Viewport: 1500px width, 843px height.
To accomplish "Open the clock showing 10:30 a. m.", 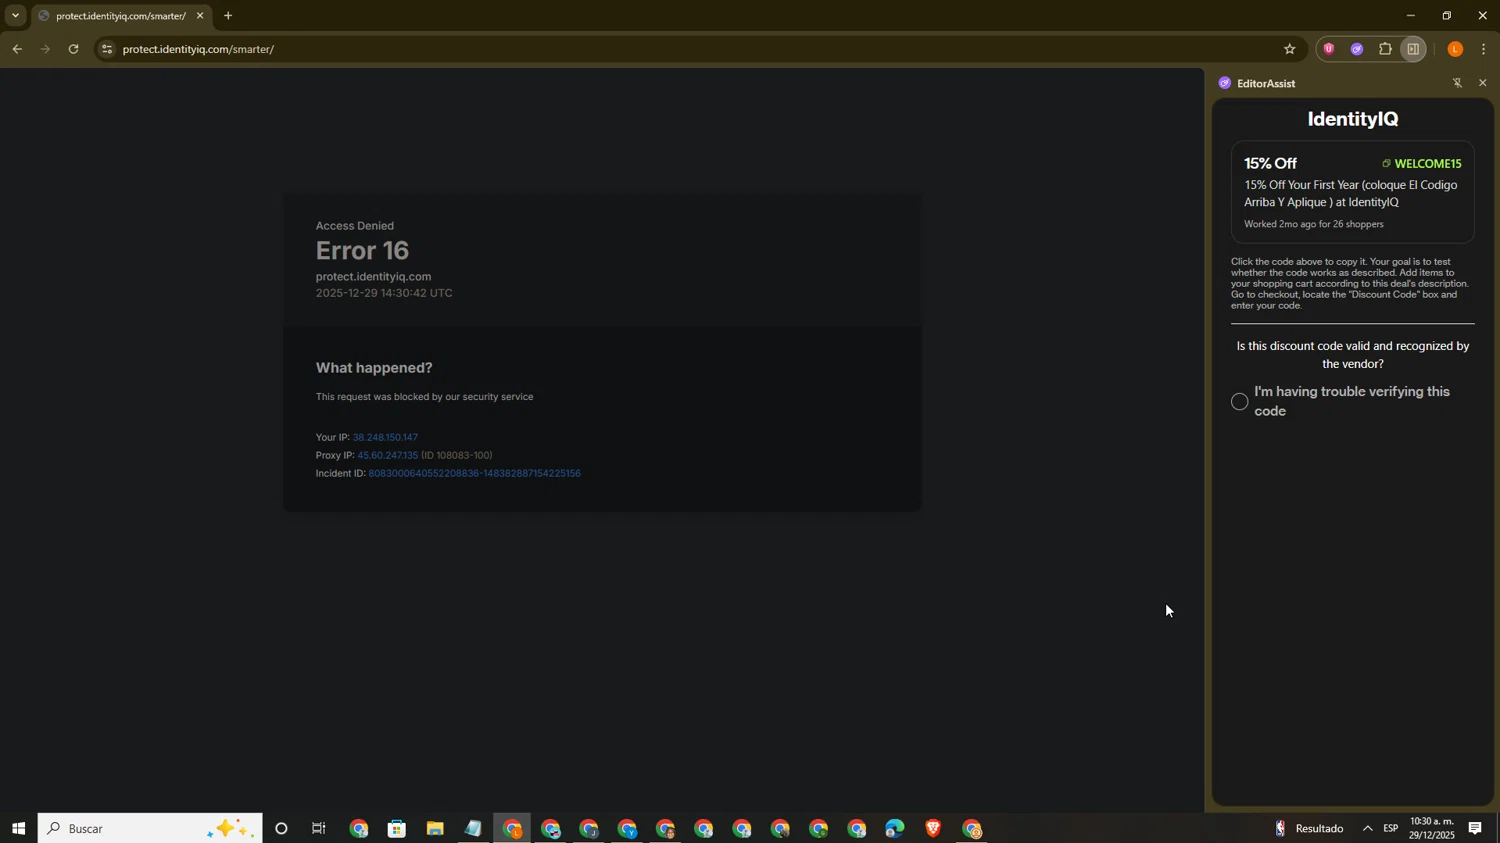I will pos(1432,828).
